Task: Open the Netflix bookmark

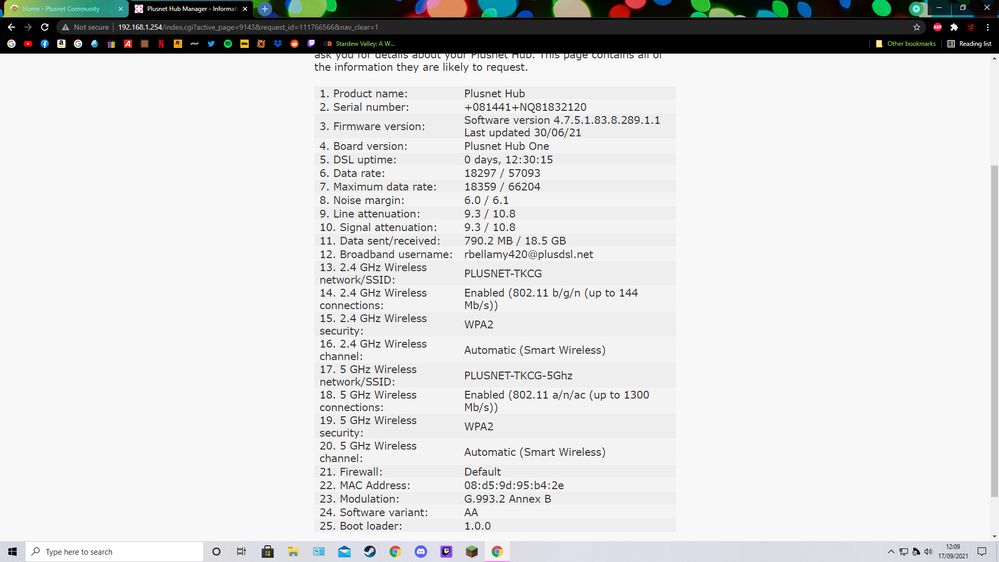Action: (161, 44)
